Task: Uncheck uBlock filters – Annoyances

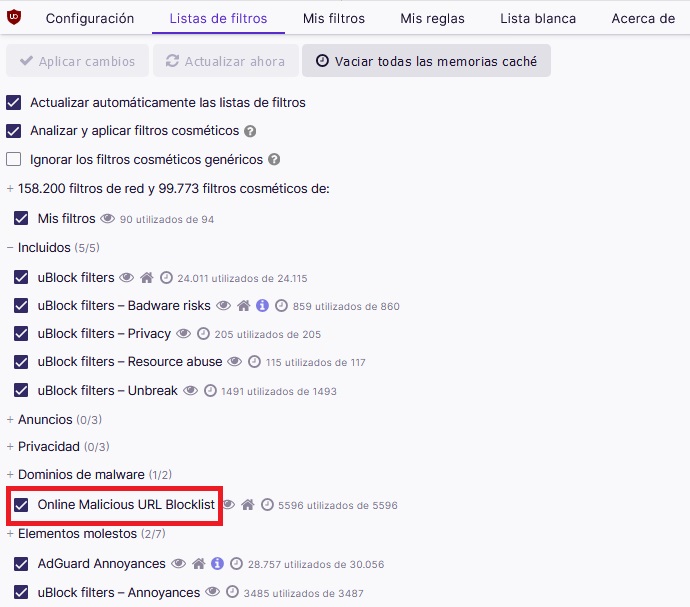Action: tap(21, 592)
